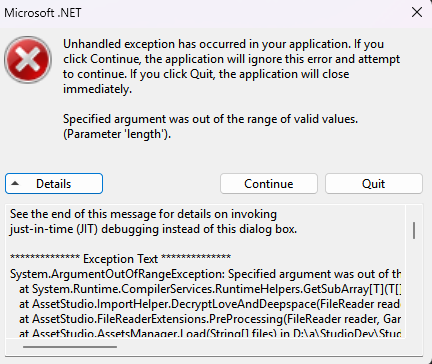This screenshot has width=432, height=364.
Task: Click the horizontal scrollbar thumb below details
Action: pos(70,347)
